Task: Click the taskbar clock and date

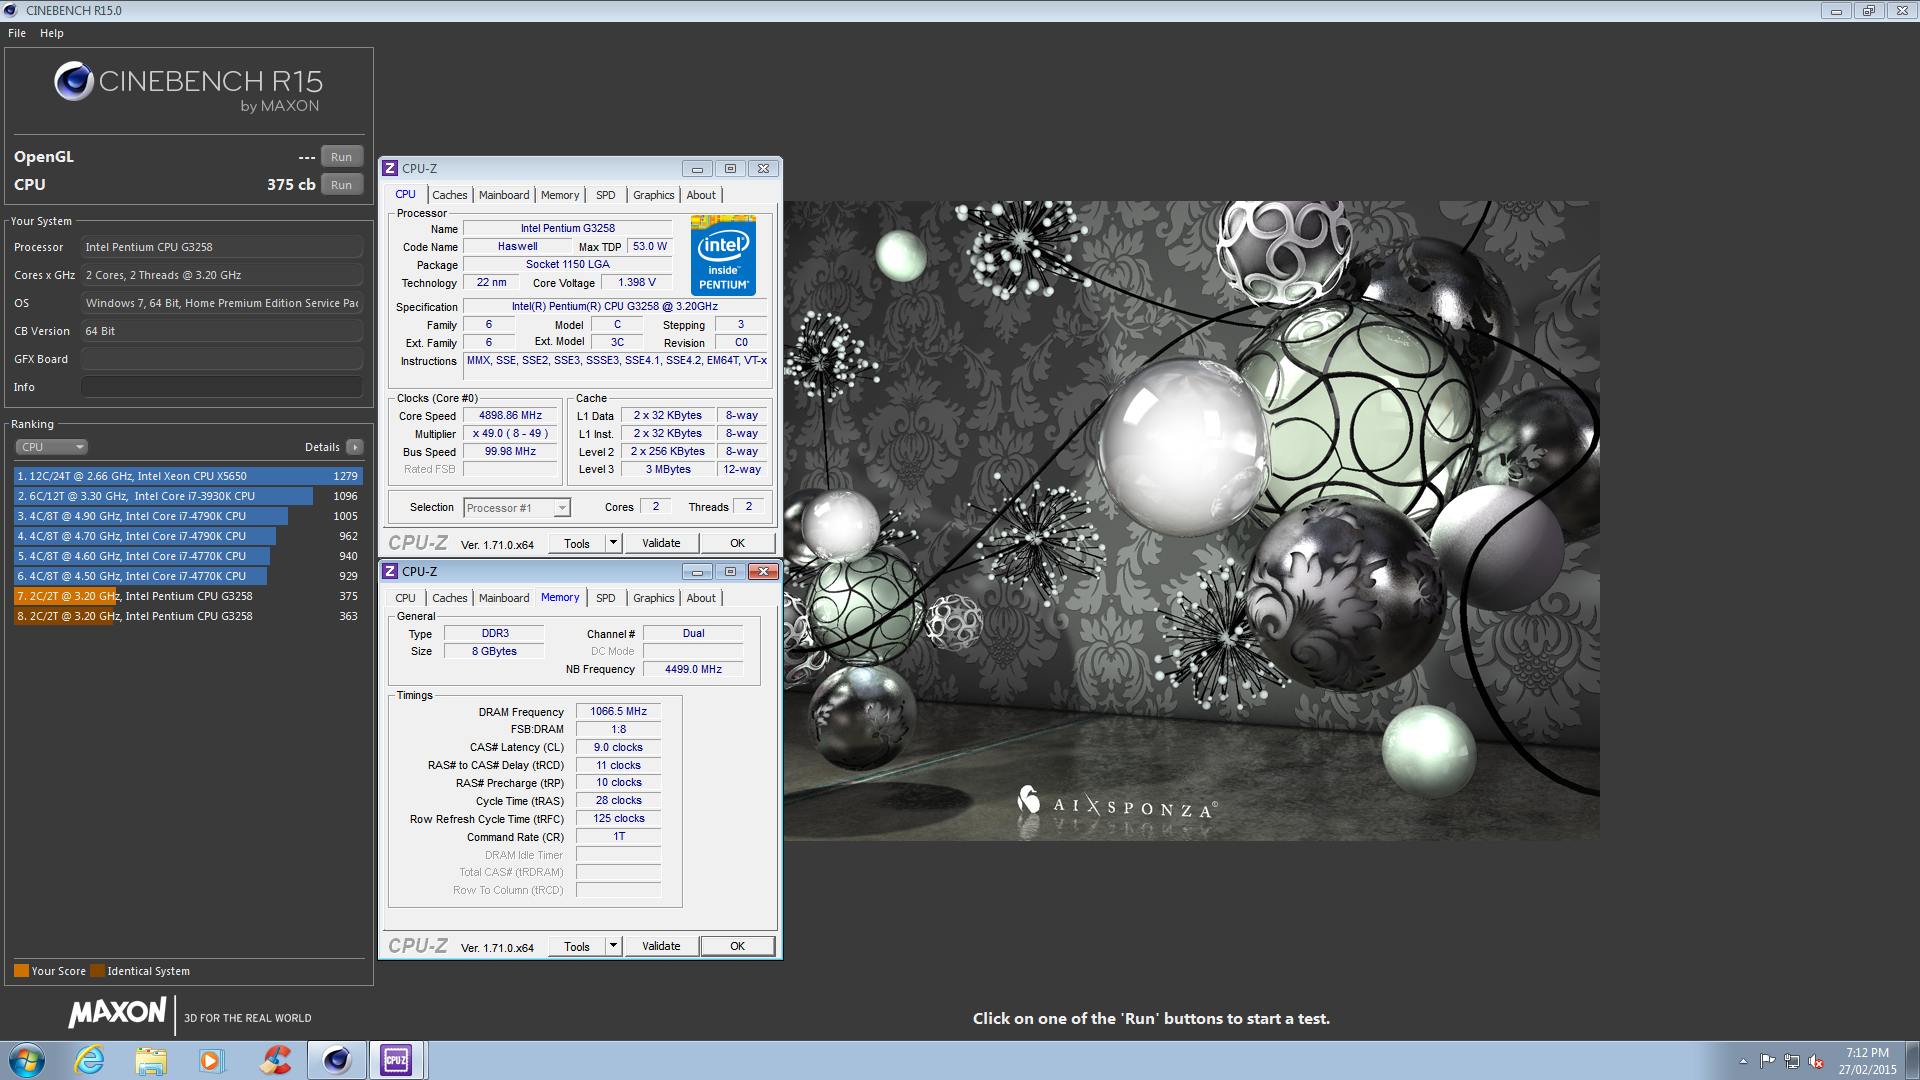Action: point(1867,1061)
